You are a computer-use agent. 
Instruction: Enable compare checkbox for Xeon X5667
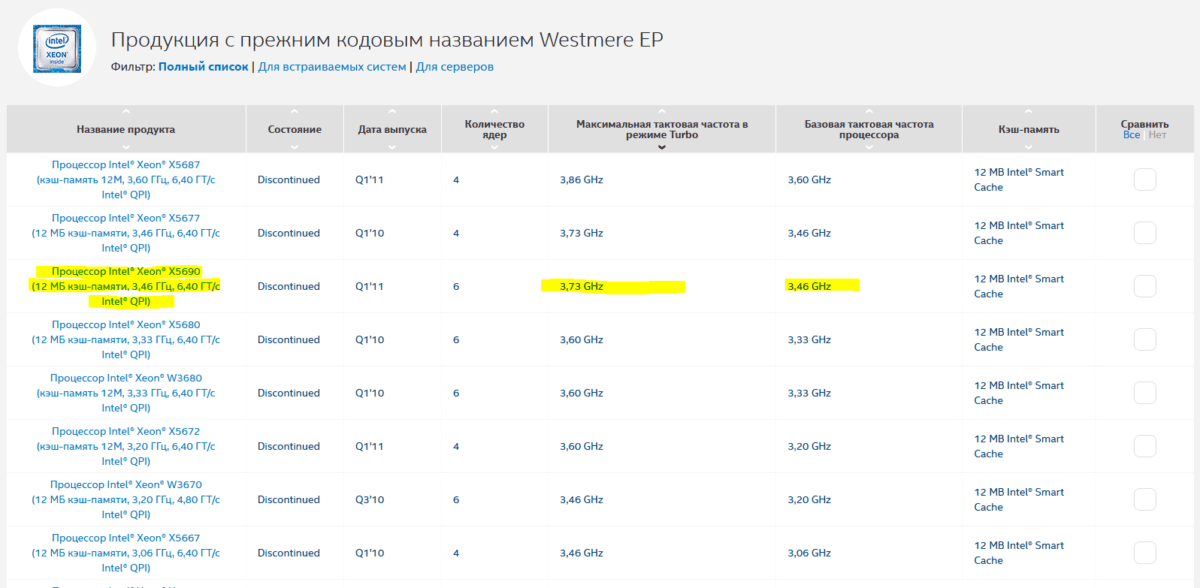[1145, 552]
